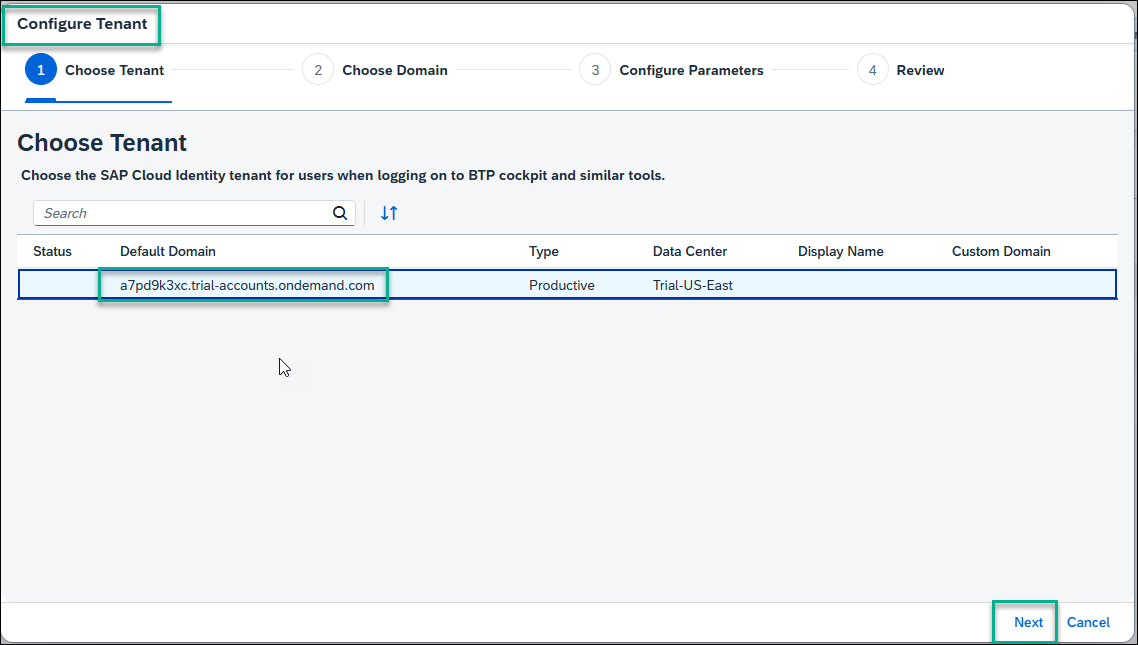Image resolution: width=1138 pixels, height=645 pixels.
Task: Click into the Search input field
Action: 194,213
